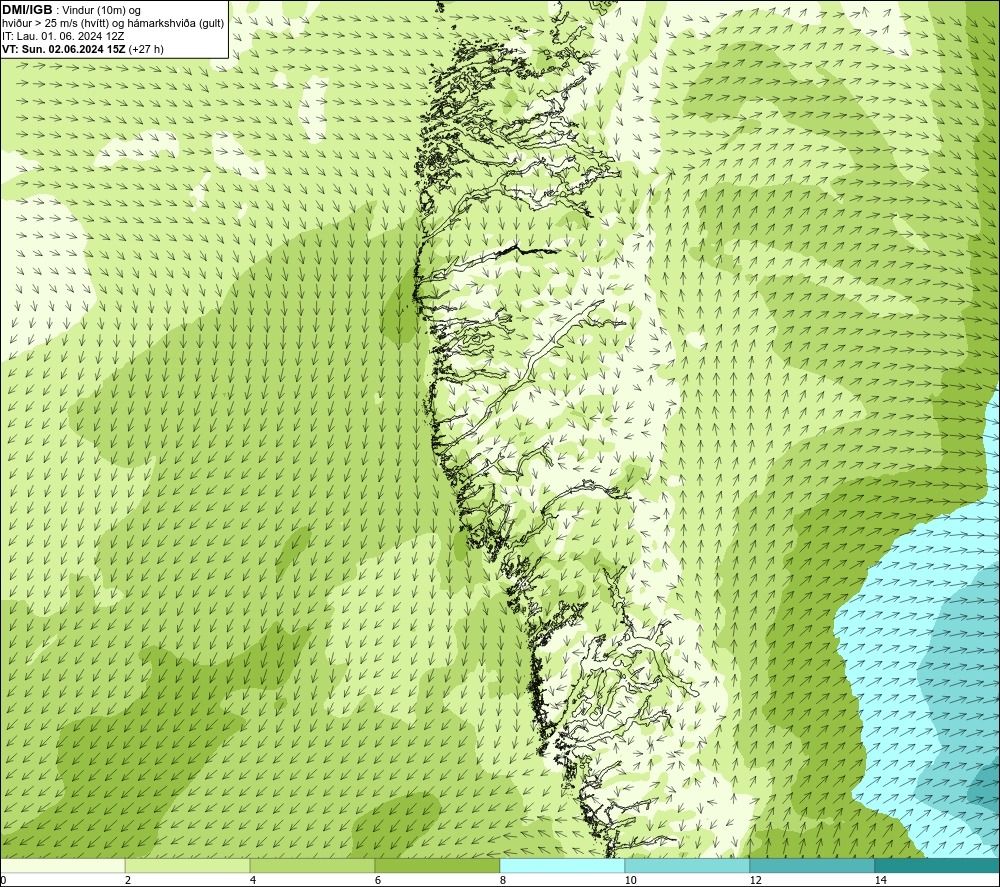This screenshot has height=887, width=1000.
Task: Click the 0–2 m/s palest color band
Action: [62, 866]
